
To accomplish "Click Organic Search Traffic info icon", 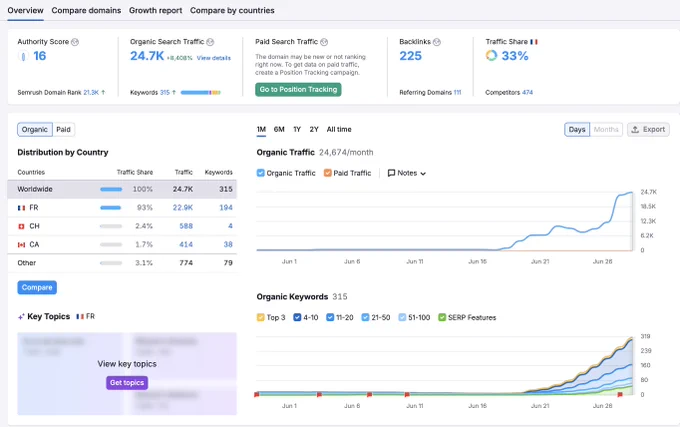I will pyautogui.click(x=210, y=42).
